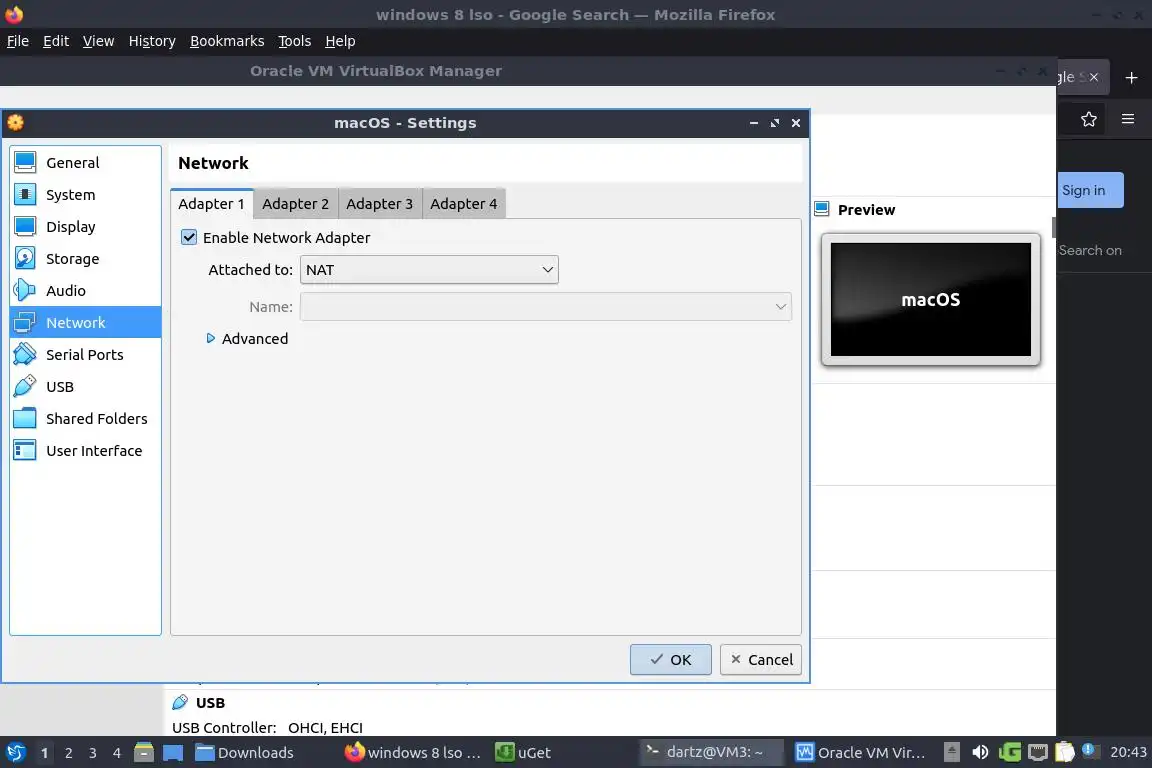Switch to workspace 2 in pager
The height and width of the screenshot is (768, 1152).
[68, 753]
